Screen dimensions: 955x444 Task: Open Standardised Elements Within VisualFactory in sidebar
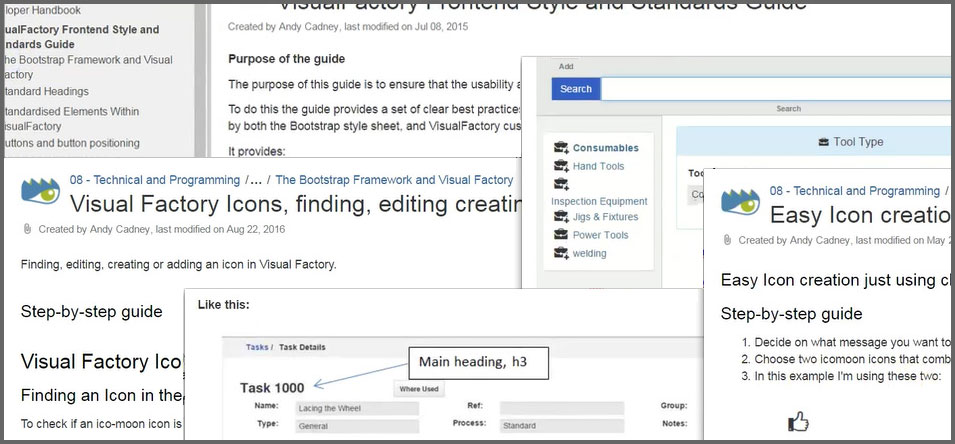click(x=72, y=119)
